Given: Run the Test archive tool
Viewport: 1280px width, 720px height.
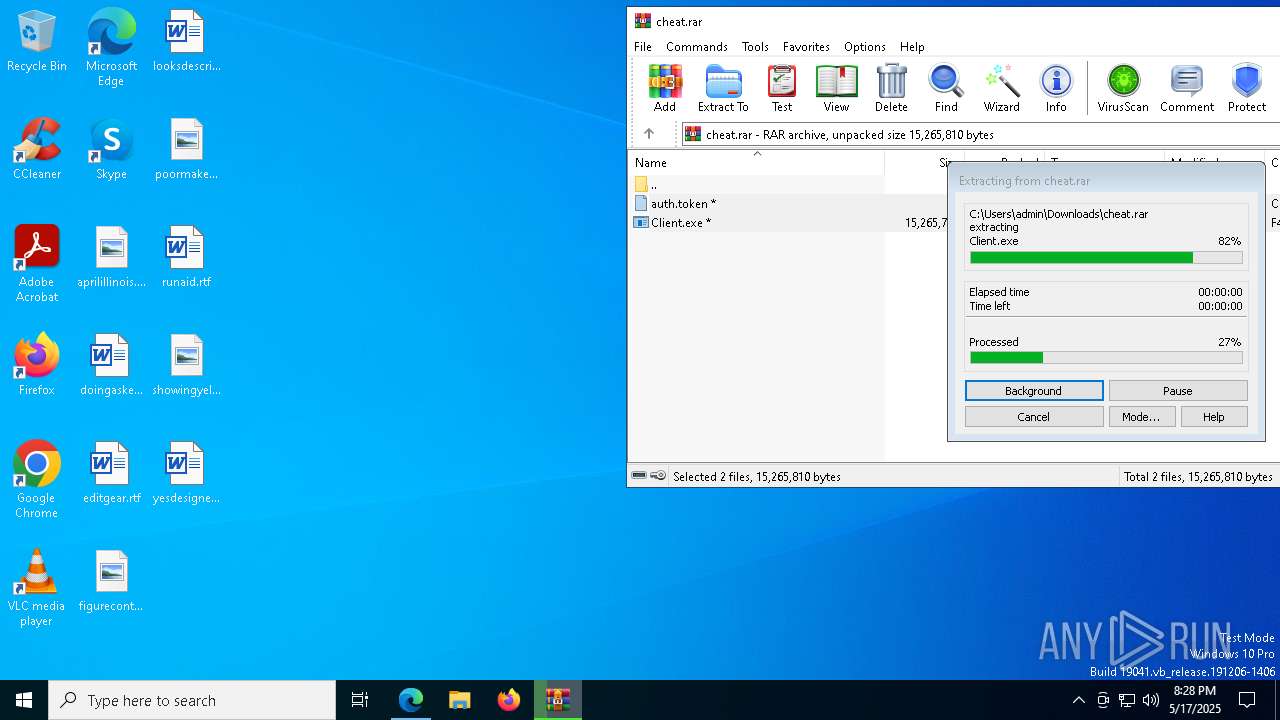Looking at the screenshot, I should click(781, 88).
